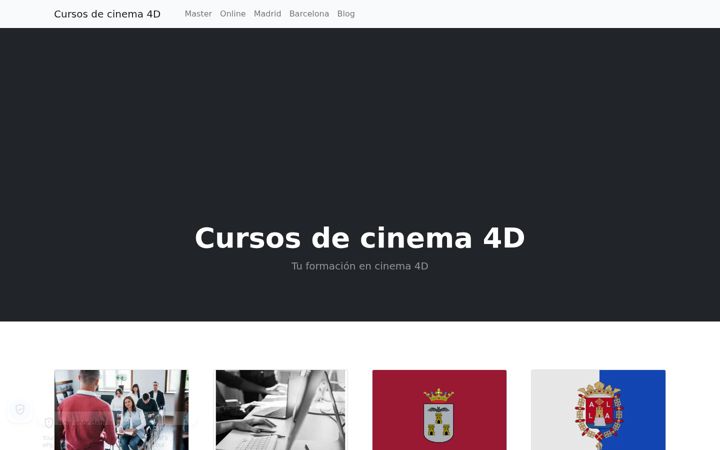Select Madrid in the navigation bar

(267, 14)
